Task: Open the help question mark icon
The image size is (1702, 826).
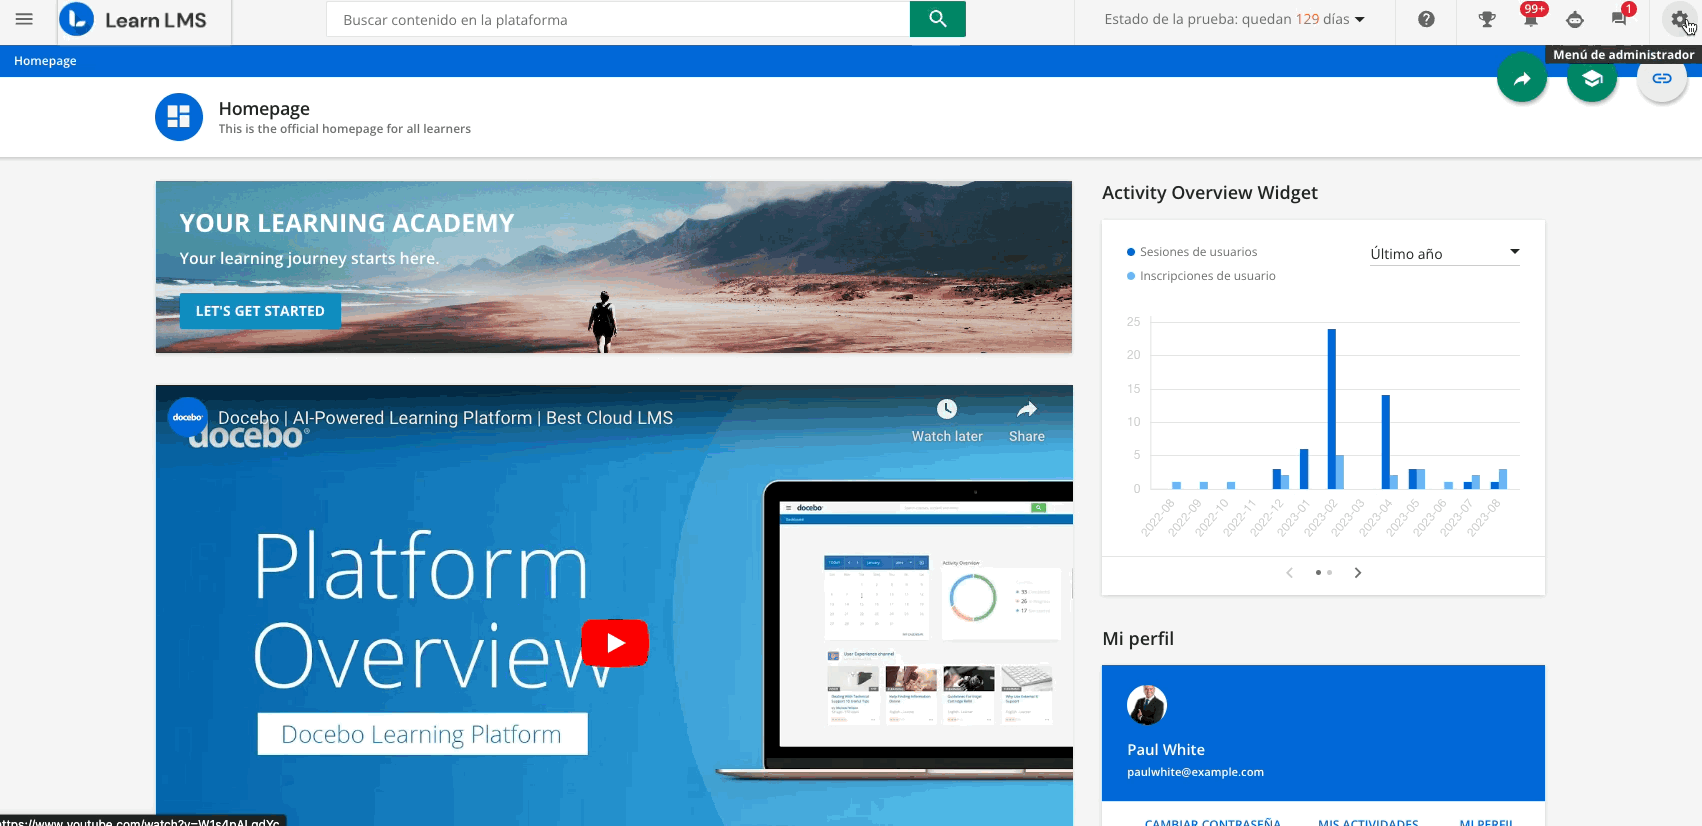Action: point(1426,19)
